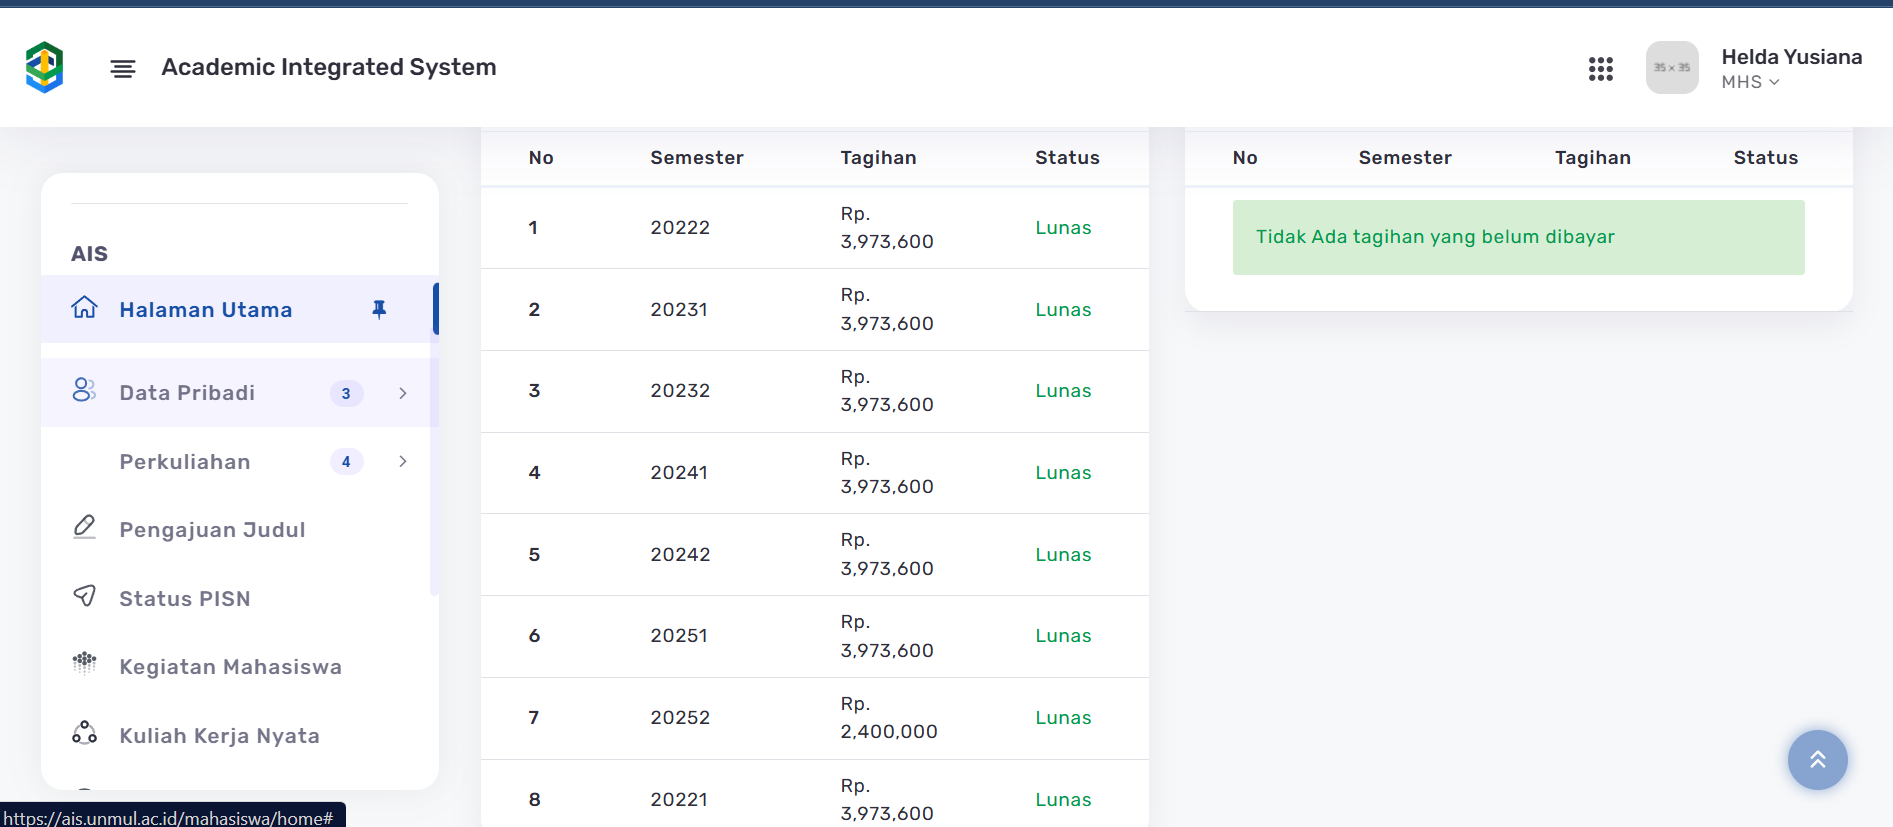Viewport: 1893px width, 827px height.
Task: Click the pin icon on Halaman Utama
Action: tap(379, 309)
